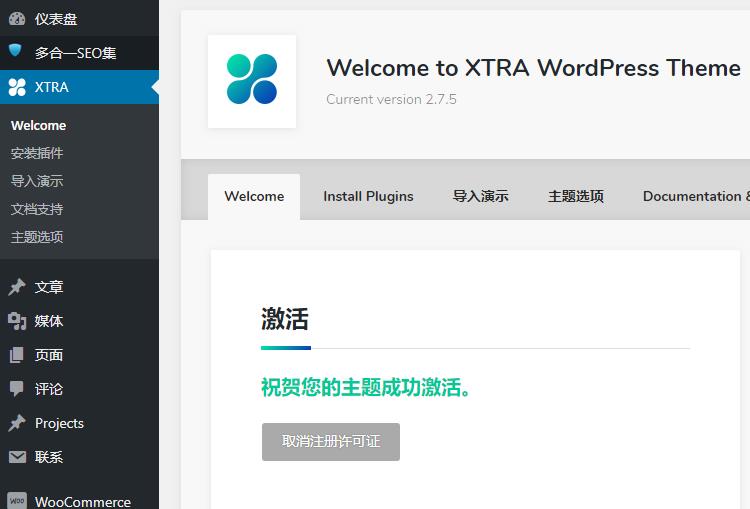
Task: Switch to the 导入演示 tab
Action: (x=480, y=196)
